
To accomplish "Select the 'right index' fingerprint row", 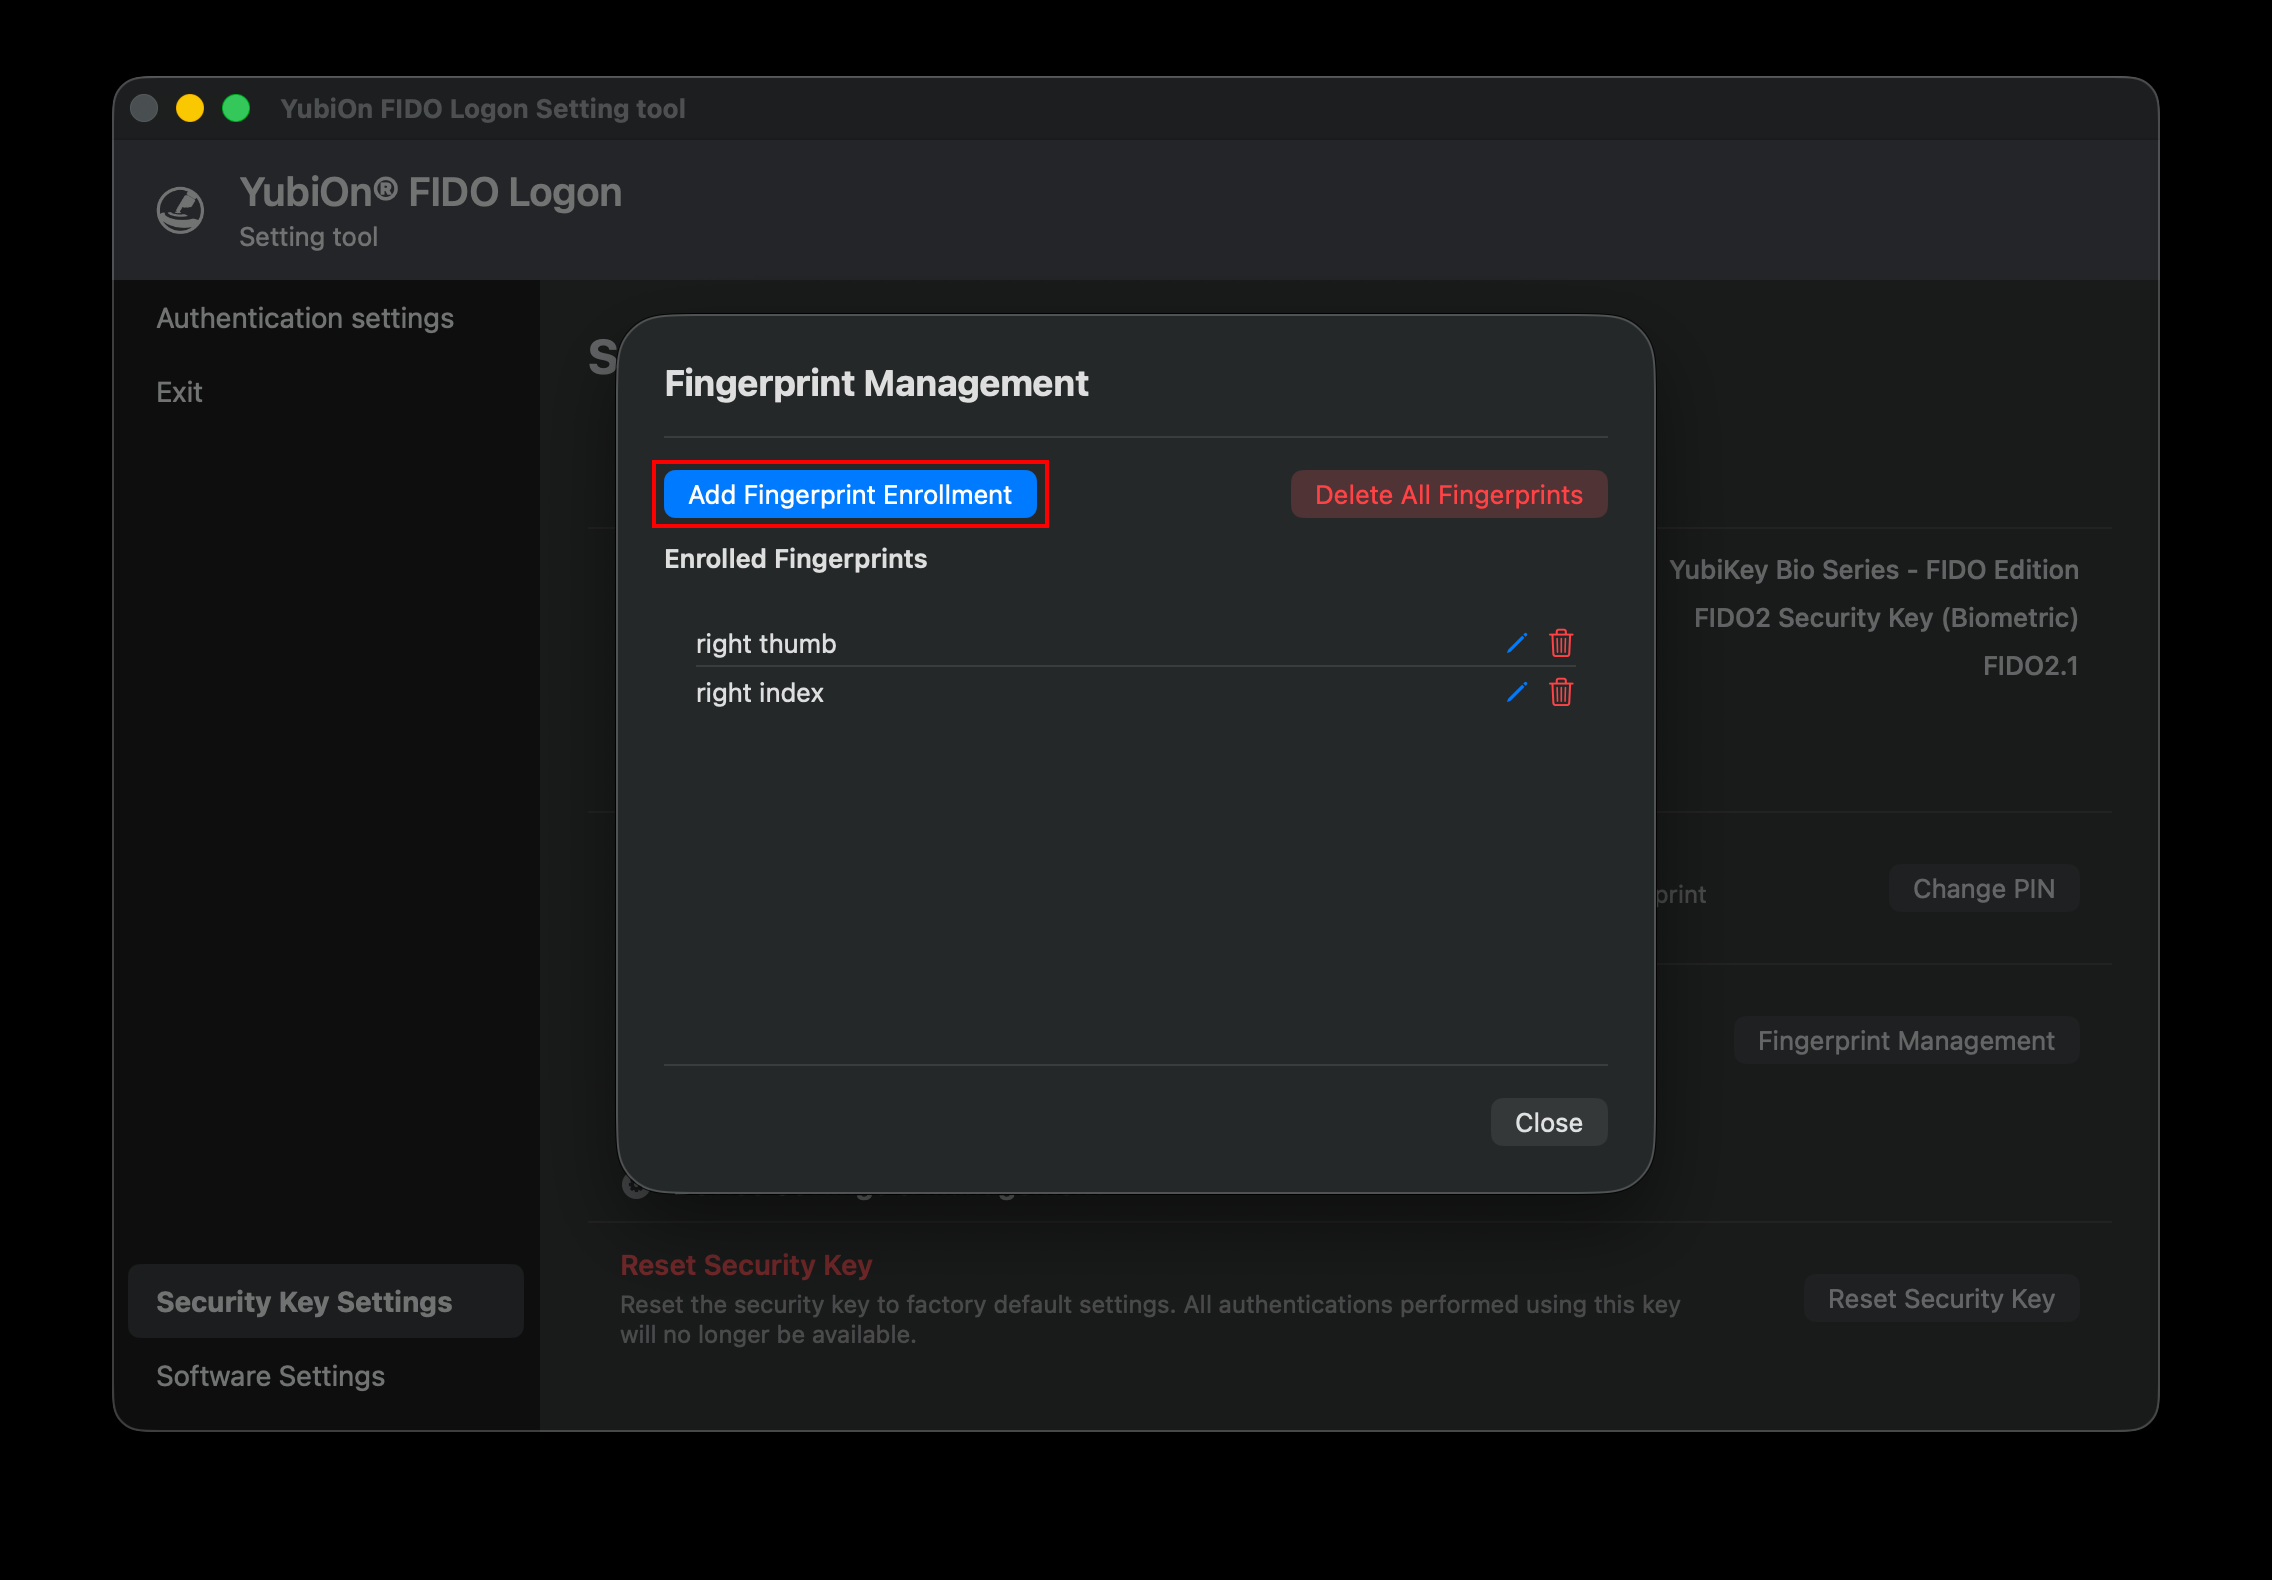I will pos(1135,692).
